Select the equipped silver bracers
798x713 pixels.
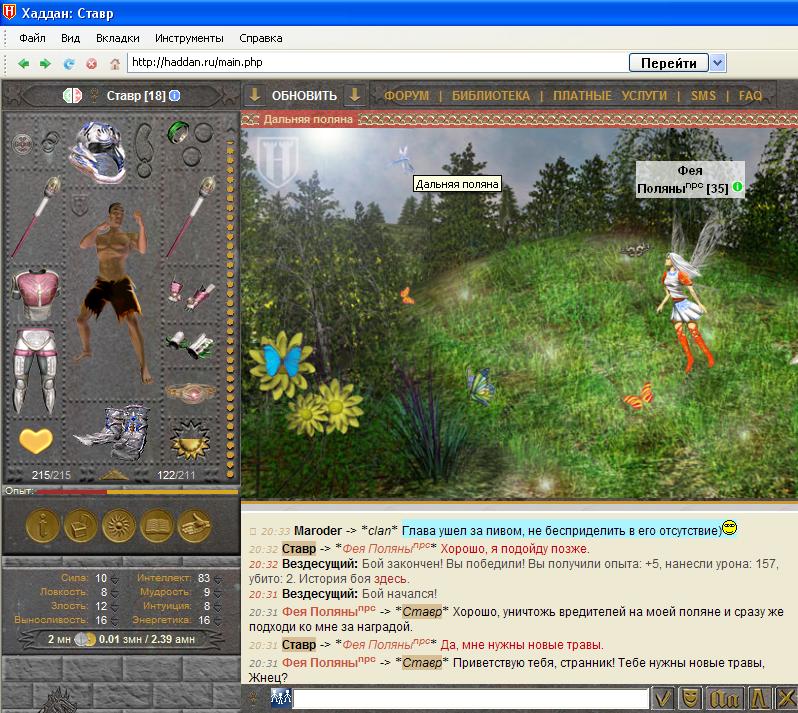tap(191, 346)
